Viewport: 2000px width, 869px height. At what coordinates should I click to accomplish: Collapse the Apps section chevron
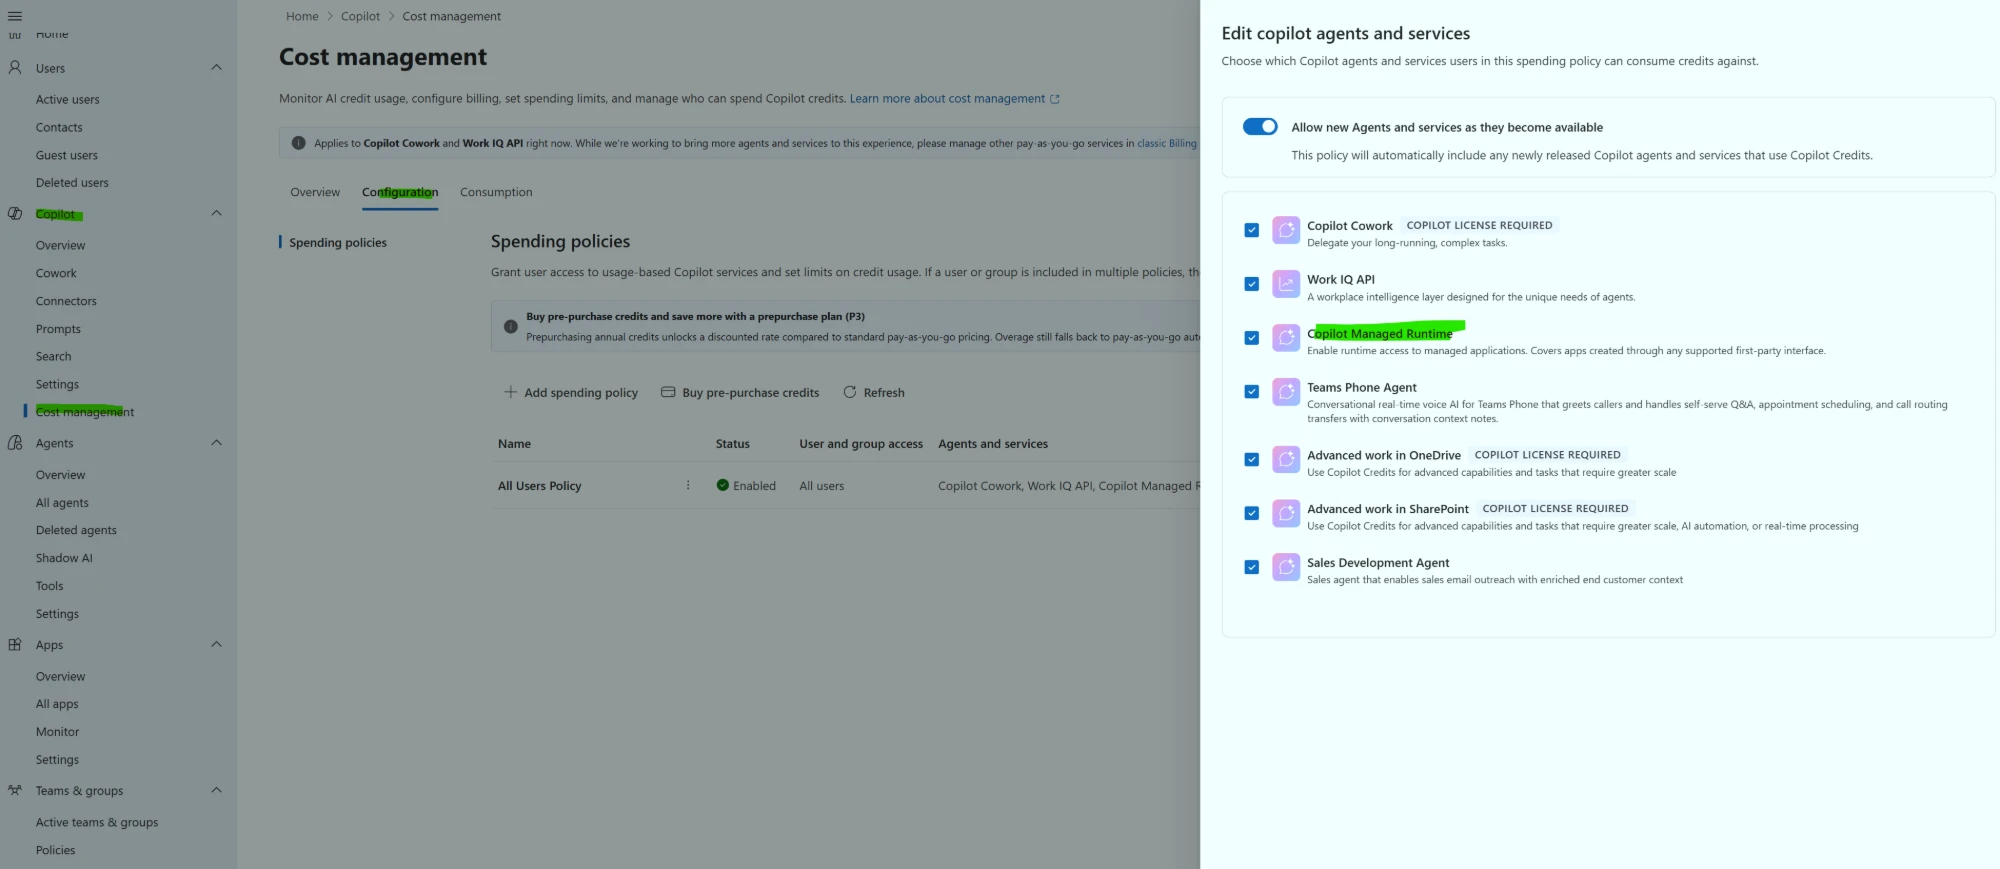217,644
